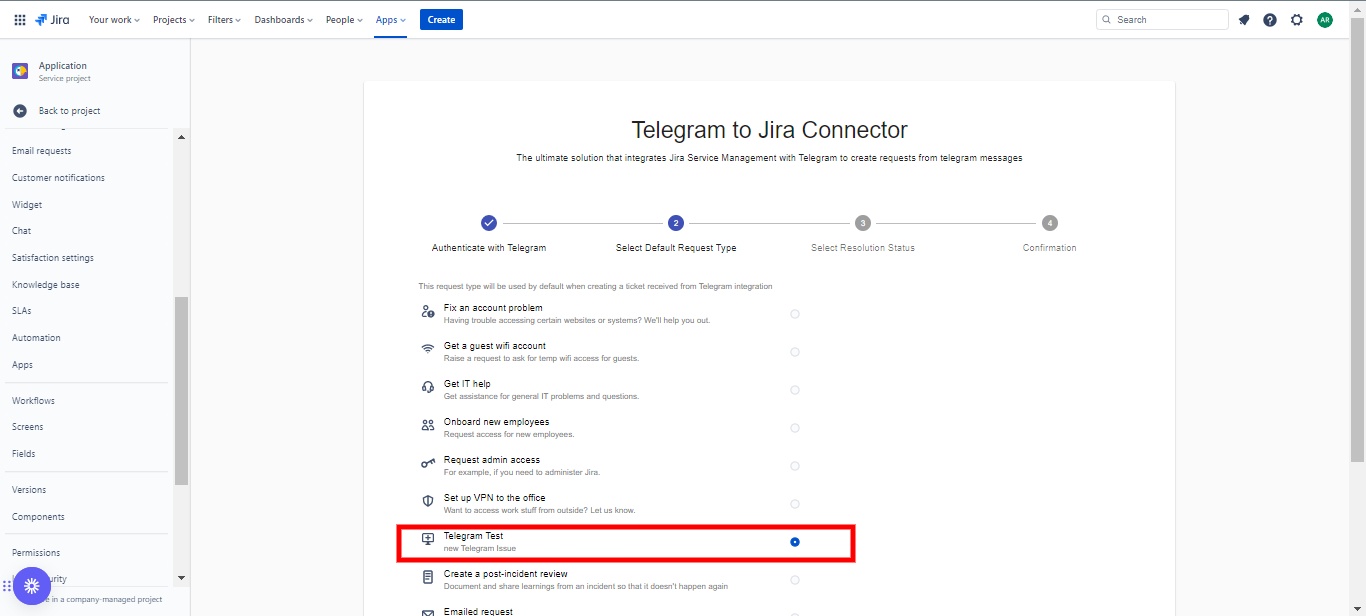This screenshot has width=1366, height=616.
Task: Open the Email requests sidebar link
Action: 41,151
